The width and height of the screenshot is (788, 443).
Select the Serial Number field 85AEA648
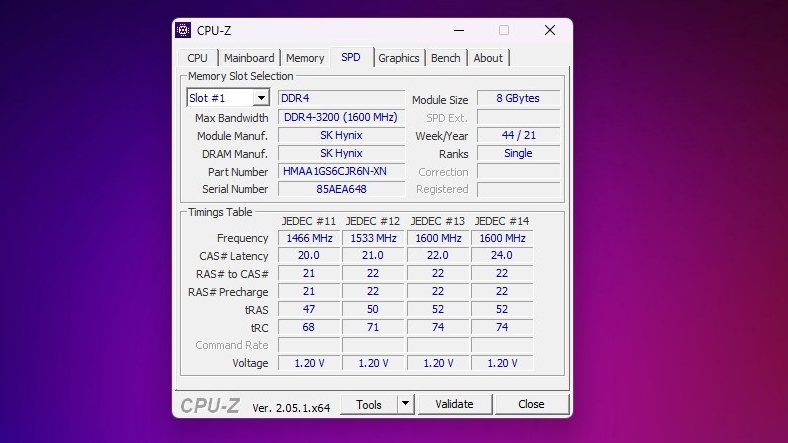coord(341,189)
